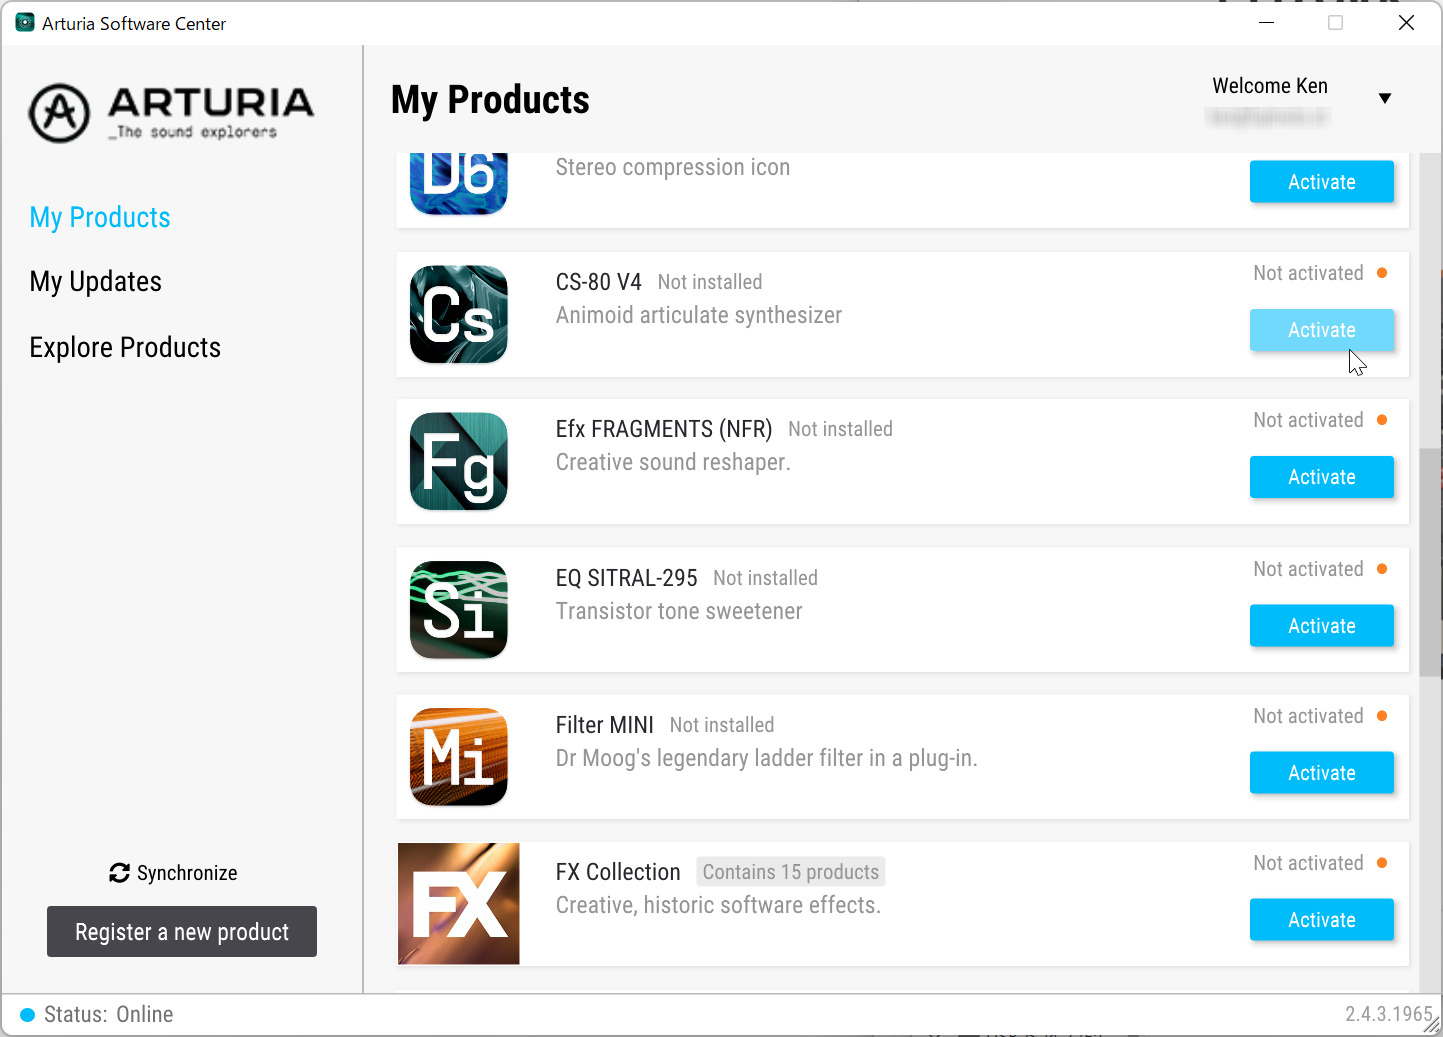Screen dimensions: 1443x1037
Task: Click the orange status dot for CS-80 V4
Action: click(1382, 273)
